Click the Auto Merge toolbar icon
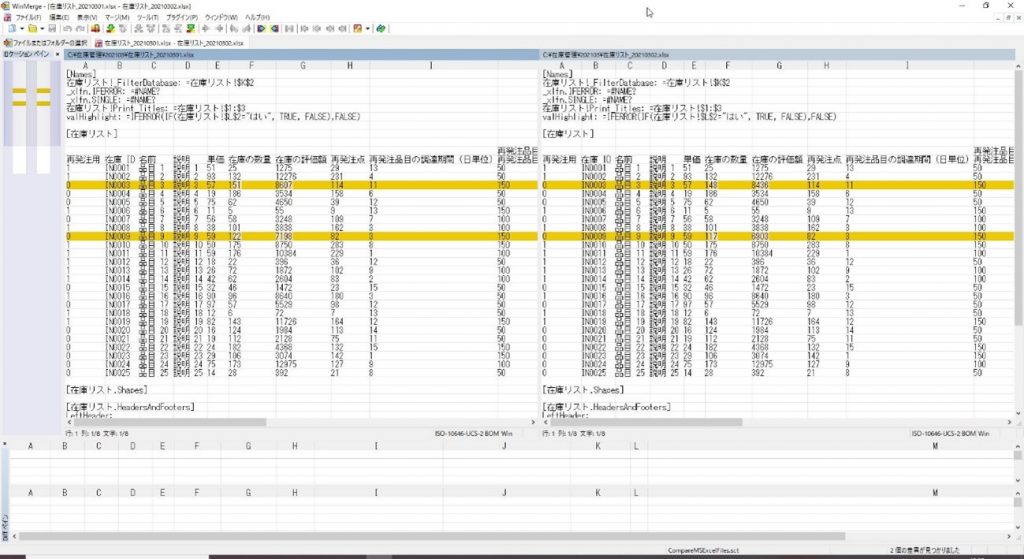The height and width of the screenshot is (559, 1024). tap(289, 29)
